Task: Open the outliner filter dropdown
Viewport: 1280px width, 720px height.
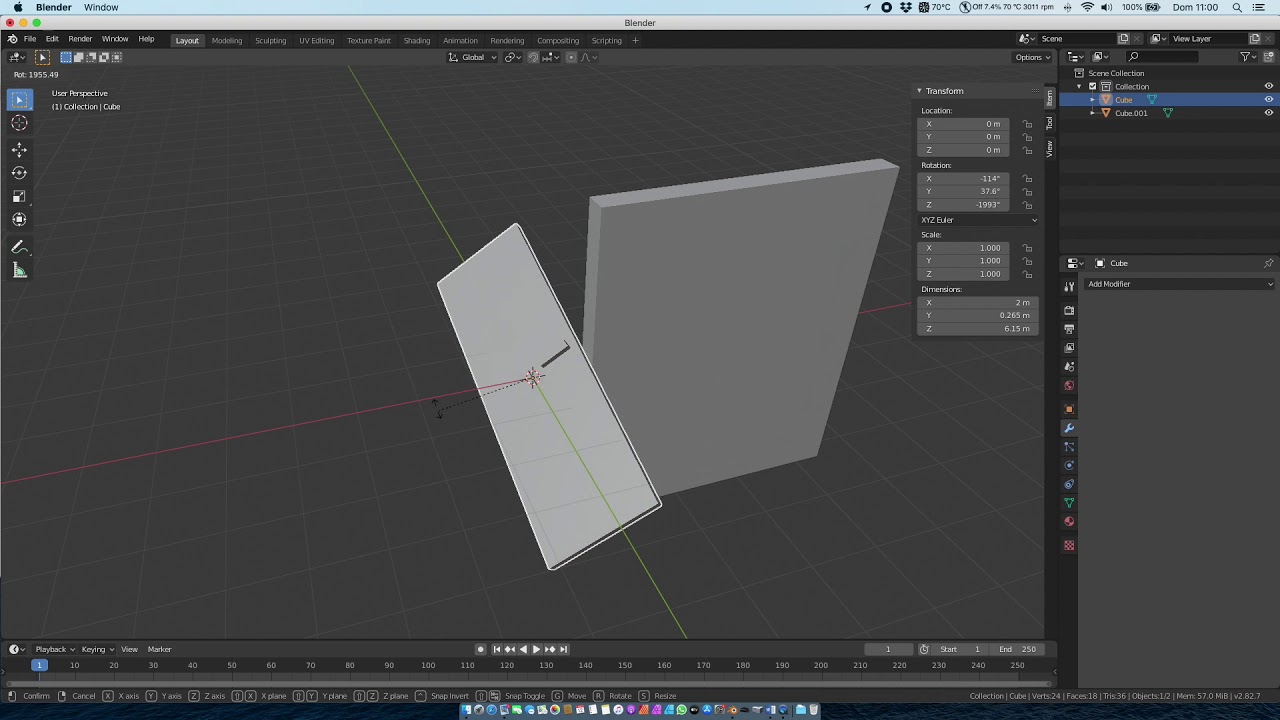Action: [1248, 57]
